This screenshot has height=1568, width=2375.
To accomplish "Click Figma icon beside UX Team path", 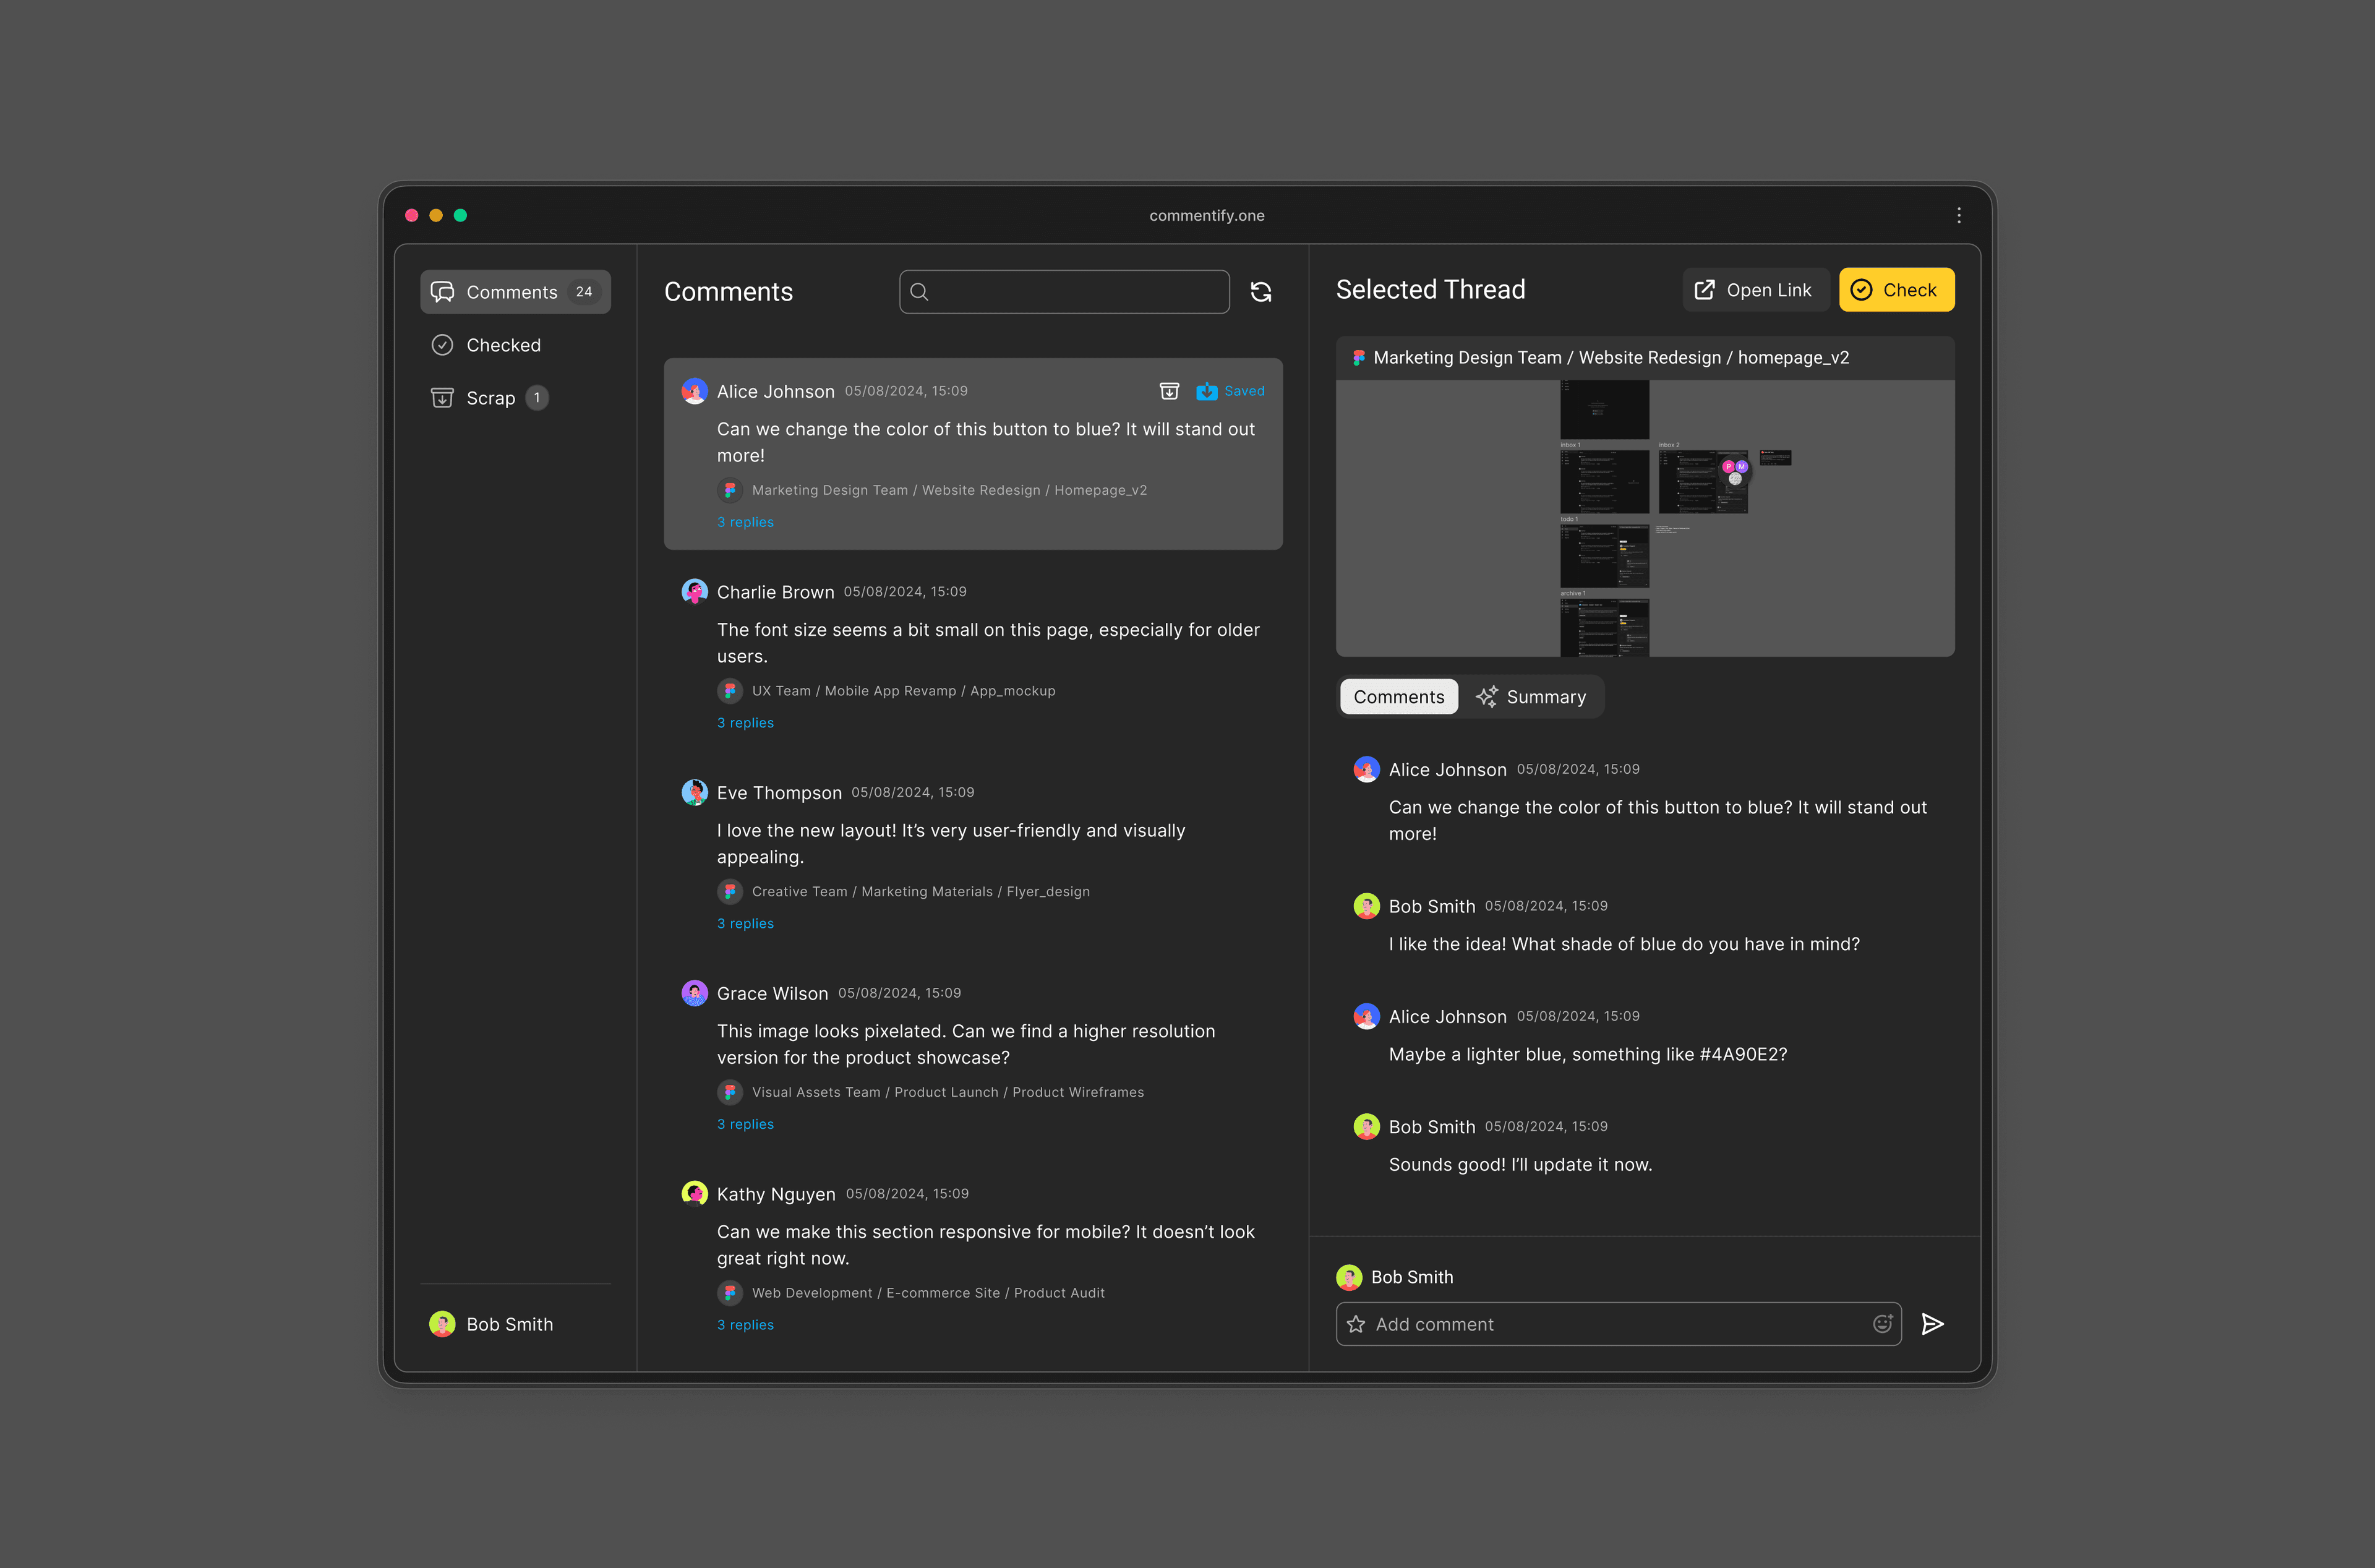I will coord(730,691).
